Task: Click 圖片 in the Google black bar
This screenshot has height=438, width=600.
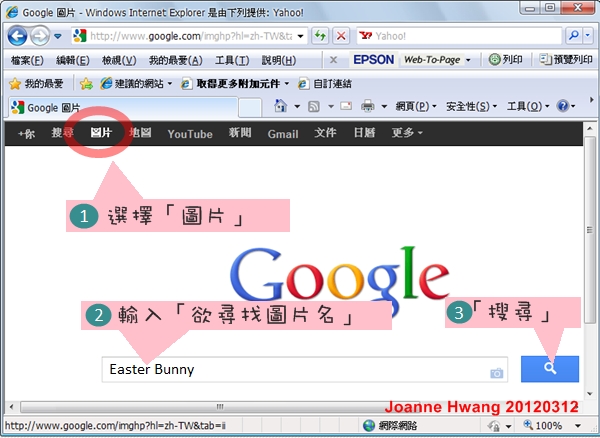Action: 101,133
